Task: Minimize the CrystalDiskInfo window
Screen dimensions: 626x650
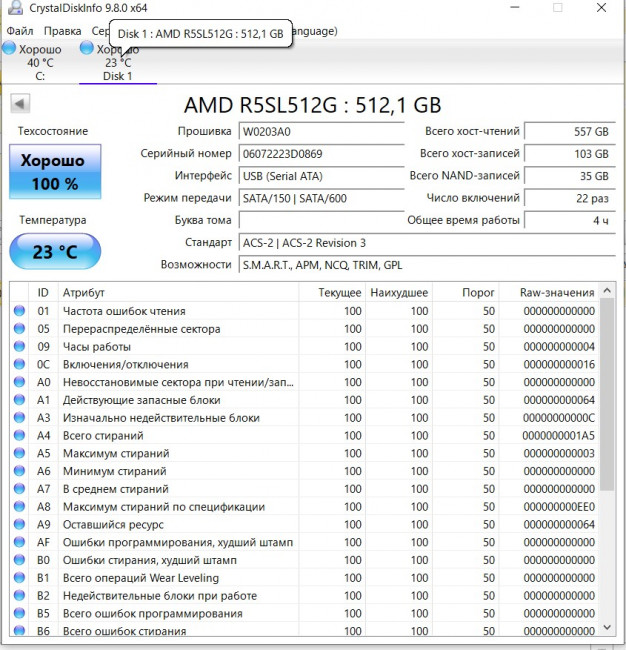Action: click(x=514, y=7)
